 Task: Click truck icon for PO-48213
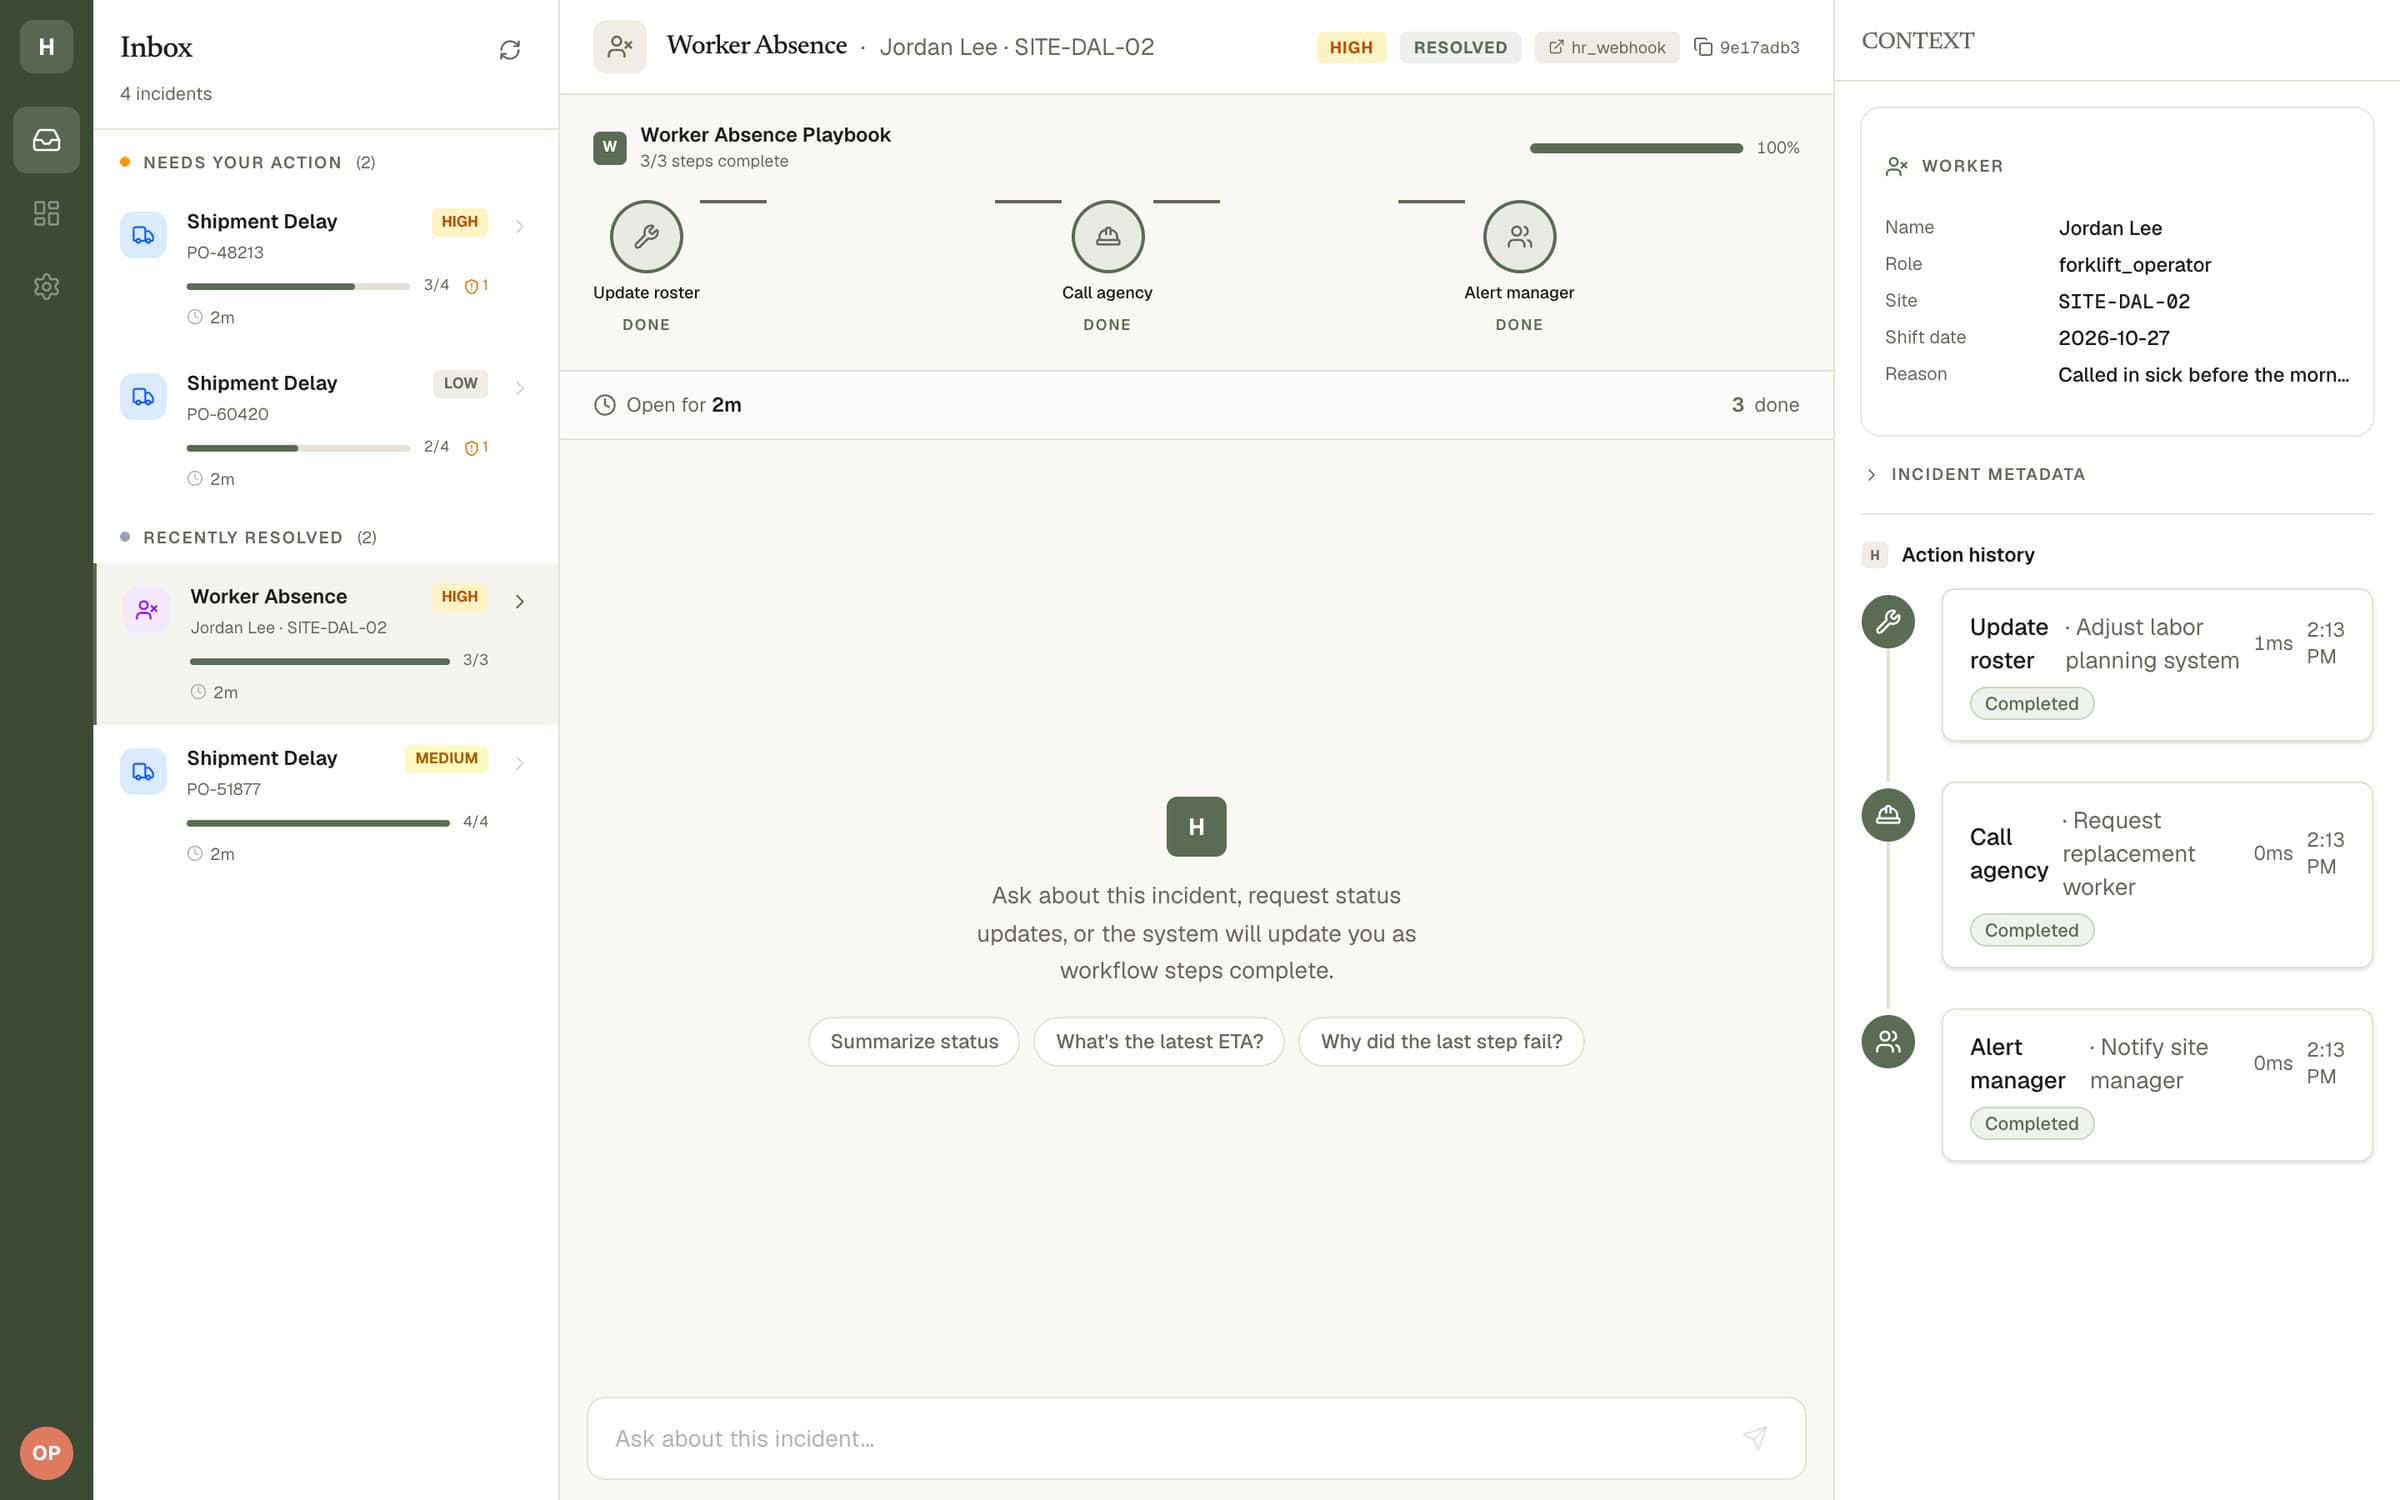pos(143,235)
